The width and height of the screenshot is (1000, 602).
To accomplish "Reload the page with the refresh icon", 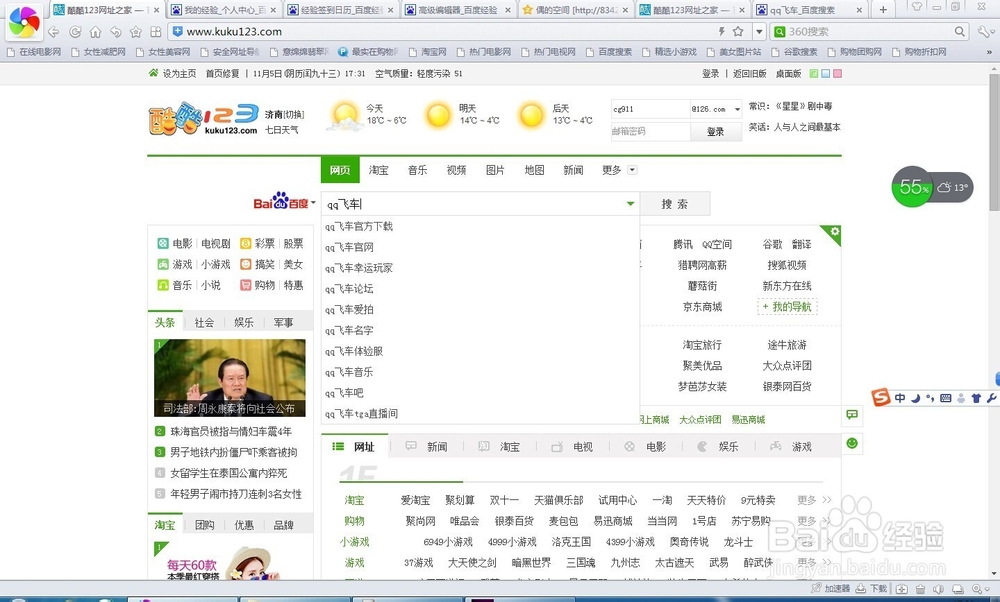I will pyautogui.click(x=75, y=32).
